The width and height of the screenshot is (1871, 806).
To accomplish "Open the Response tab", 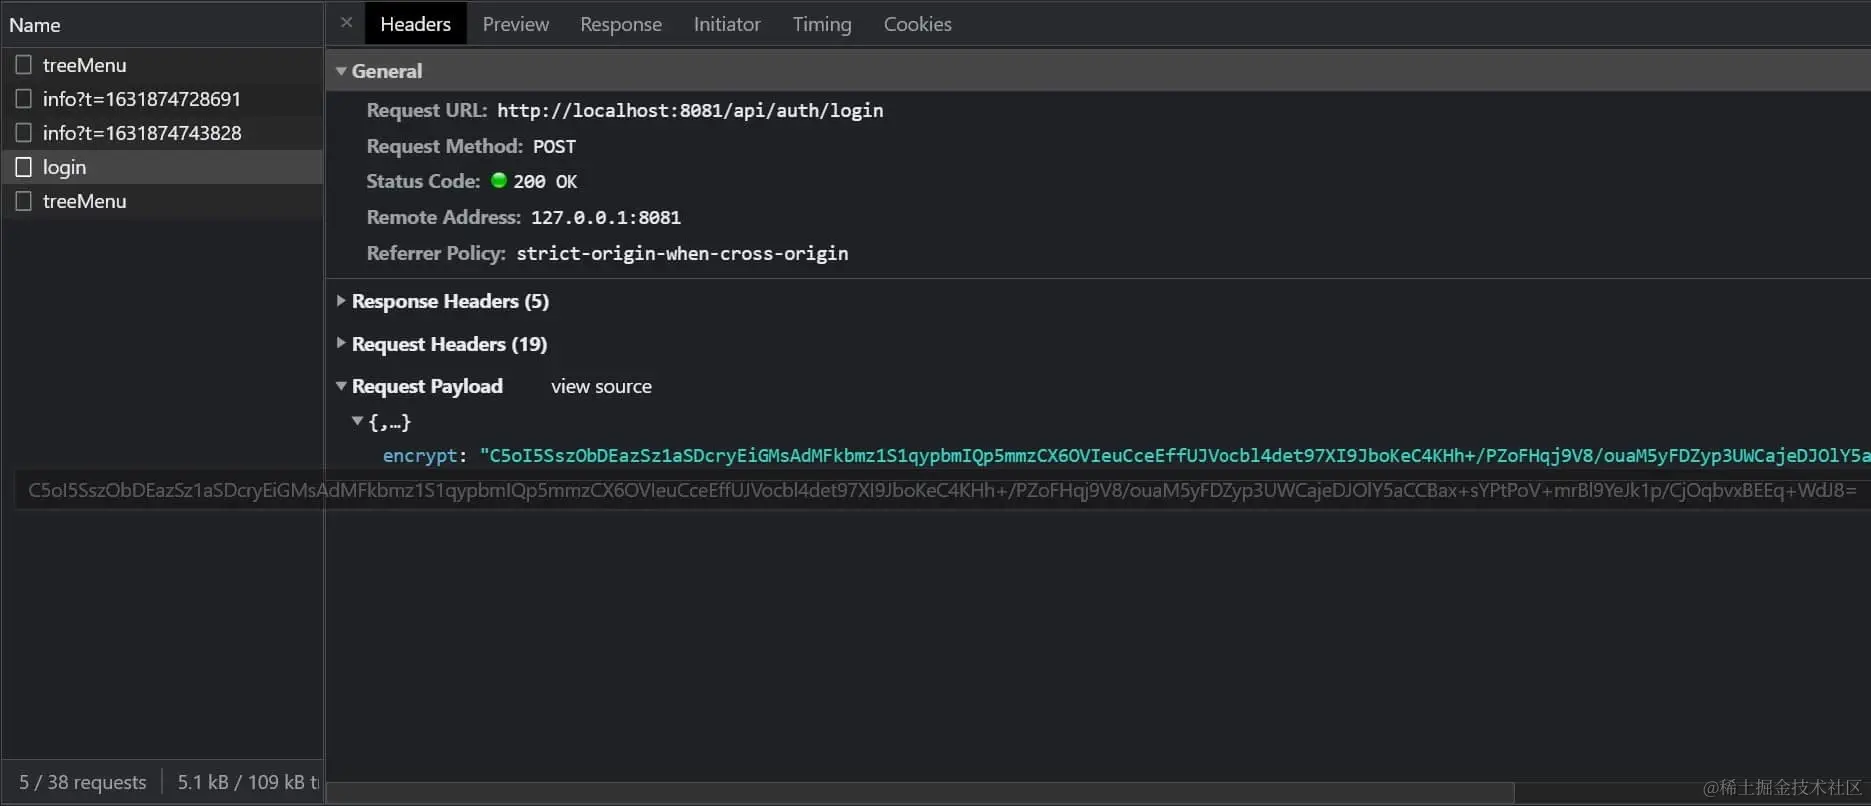I will click(621, 24).
